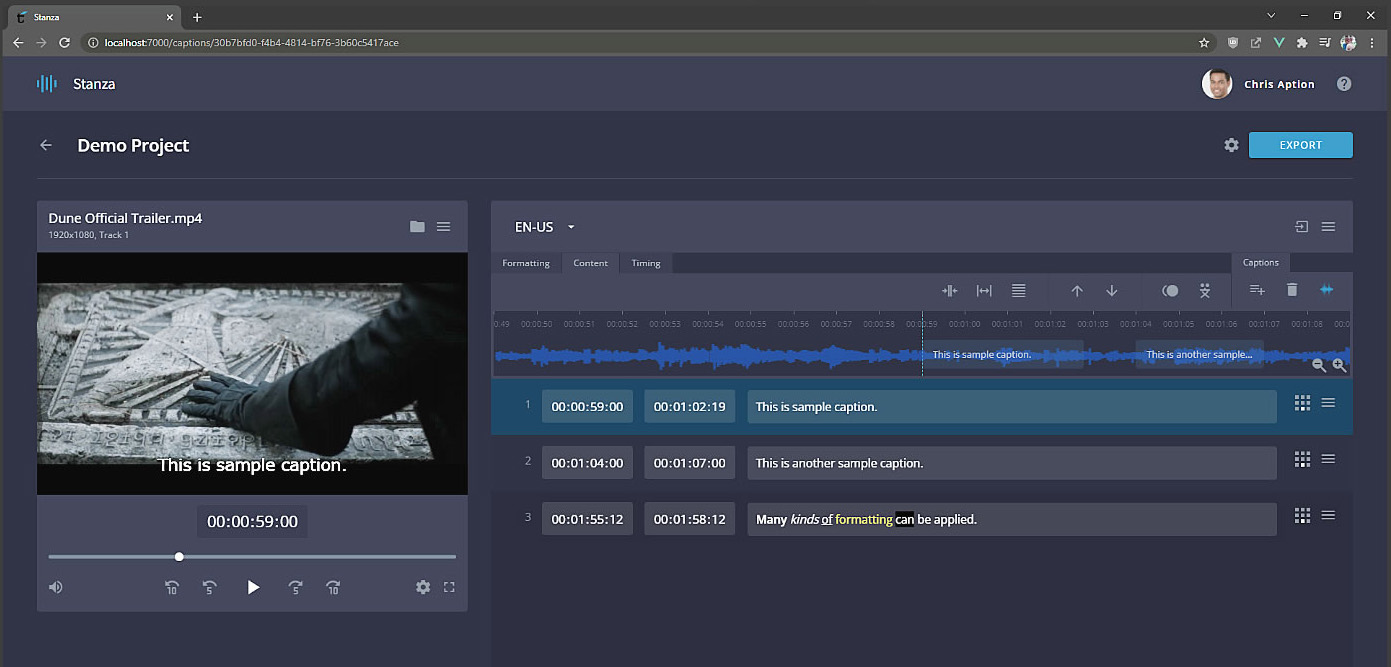Reload the page in the browser
Viewport: 1391px width, 667px height.
click(x=65, y=43)
